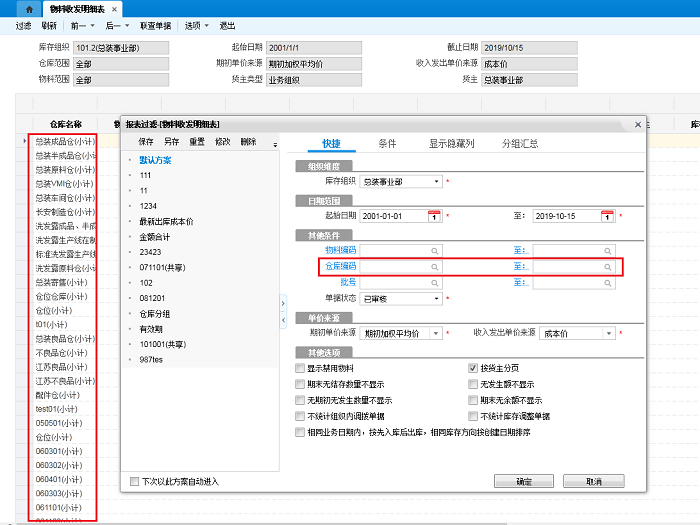
Task: Check 显示禁用物料 option
Action: 300,368
